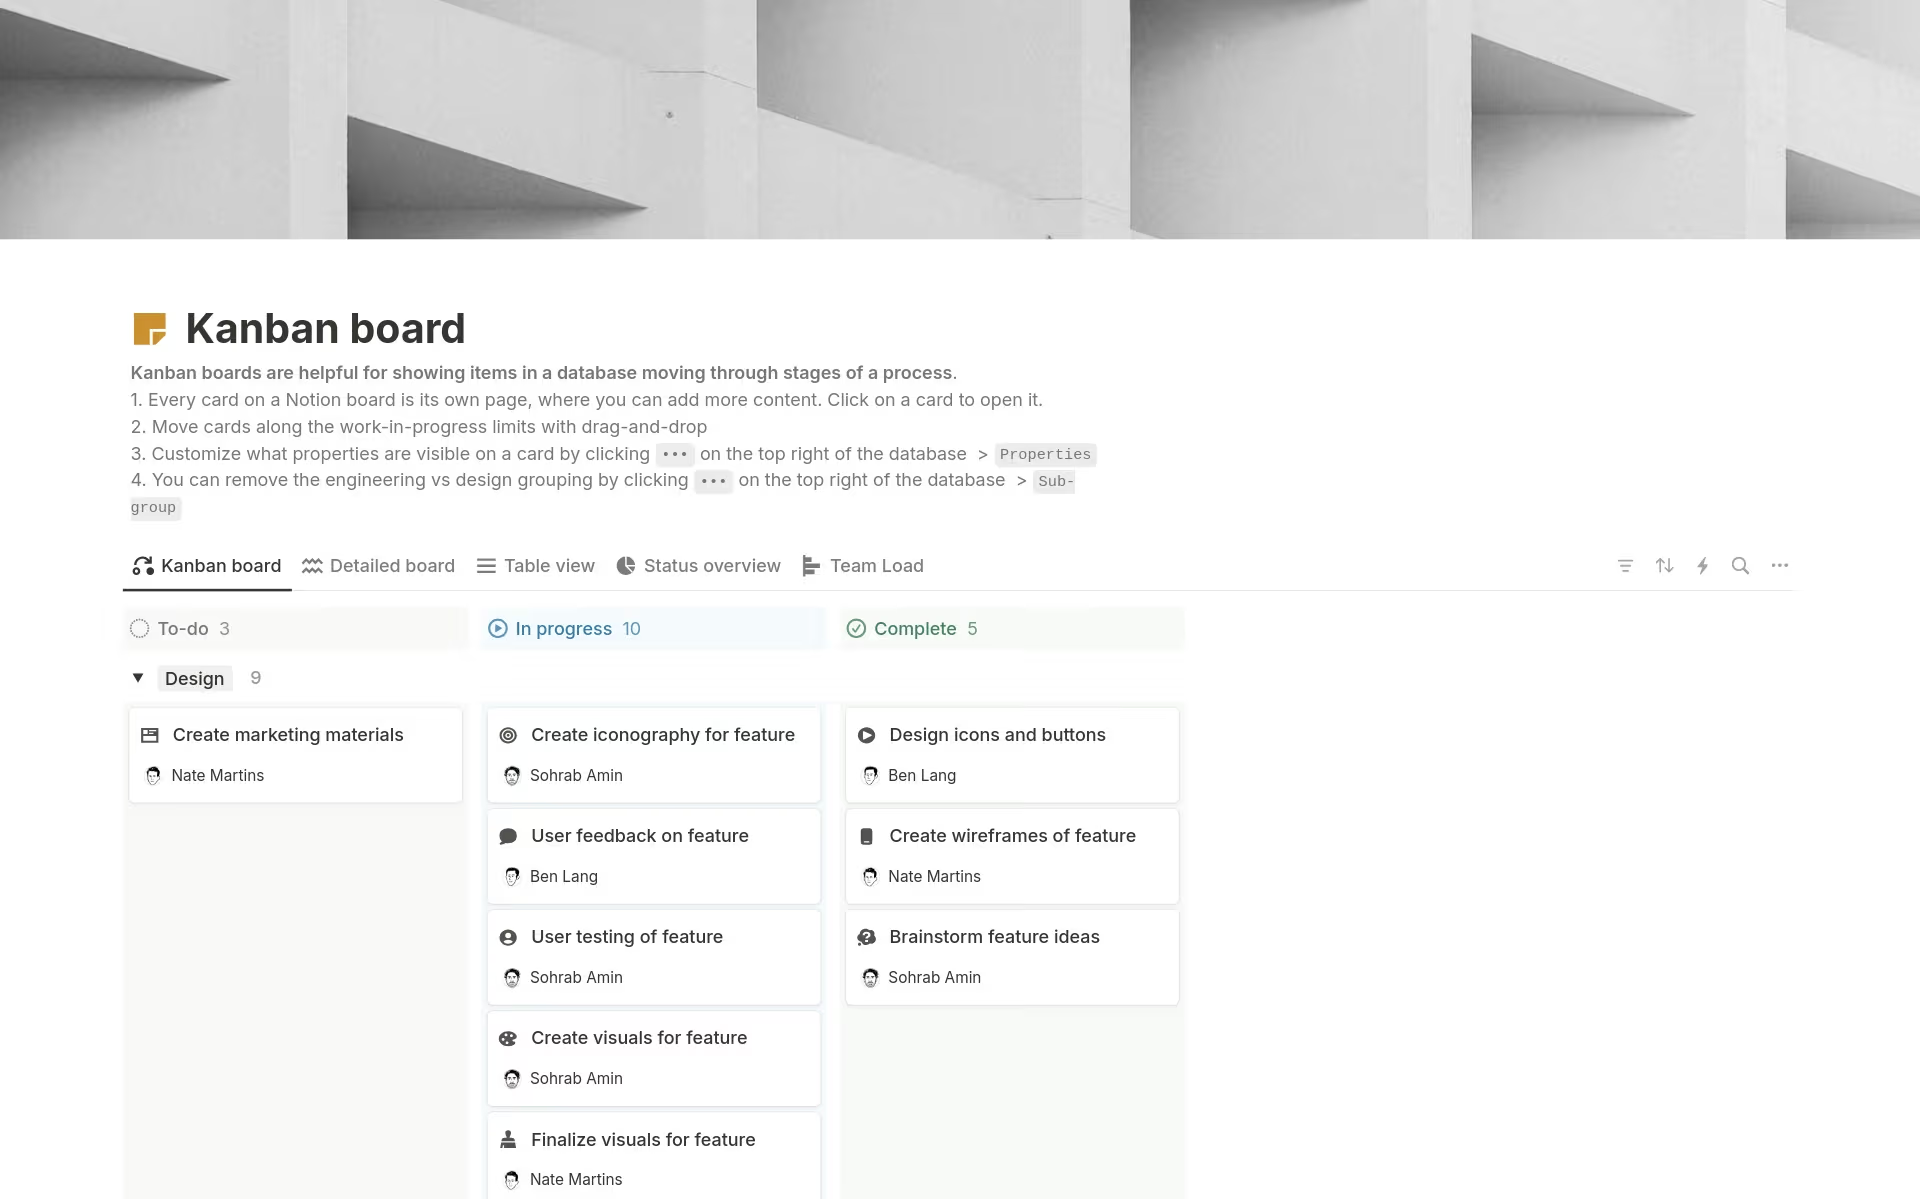Click the To-do status circle icon

point(140,628)
